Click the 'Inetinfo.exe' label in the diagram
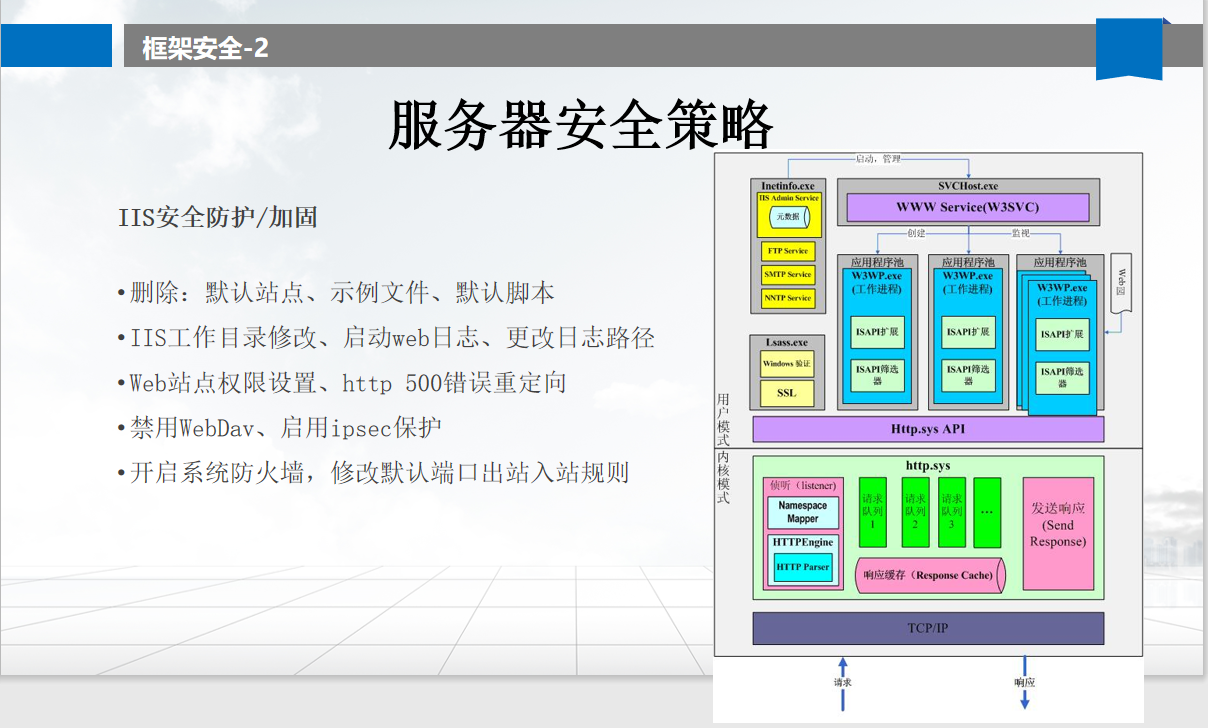This screenshot has height=728, width=1208. [787, 186]
